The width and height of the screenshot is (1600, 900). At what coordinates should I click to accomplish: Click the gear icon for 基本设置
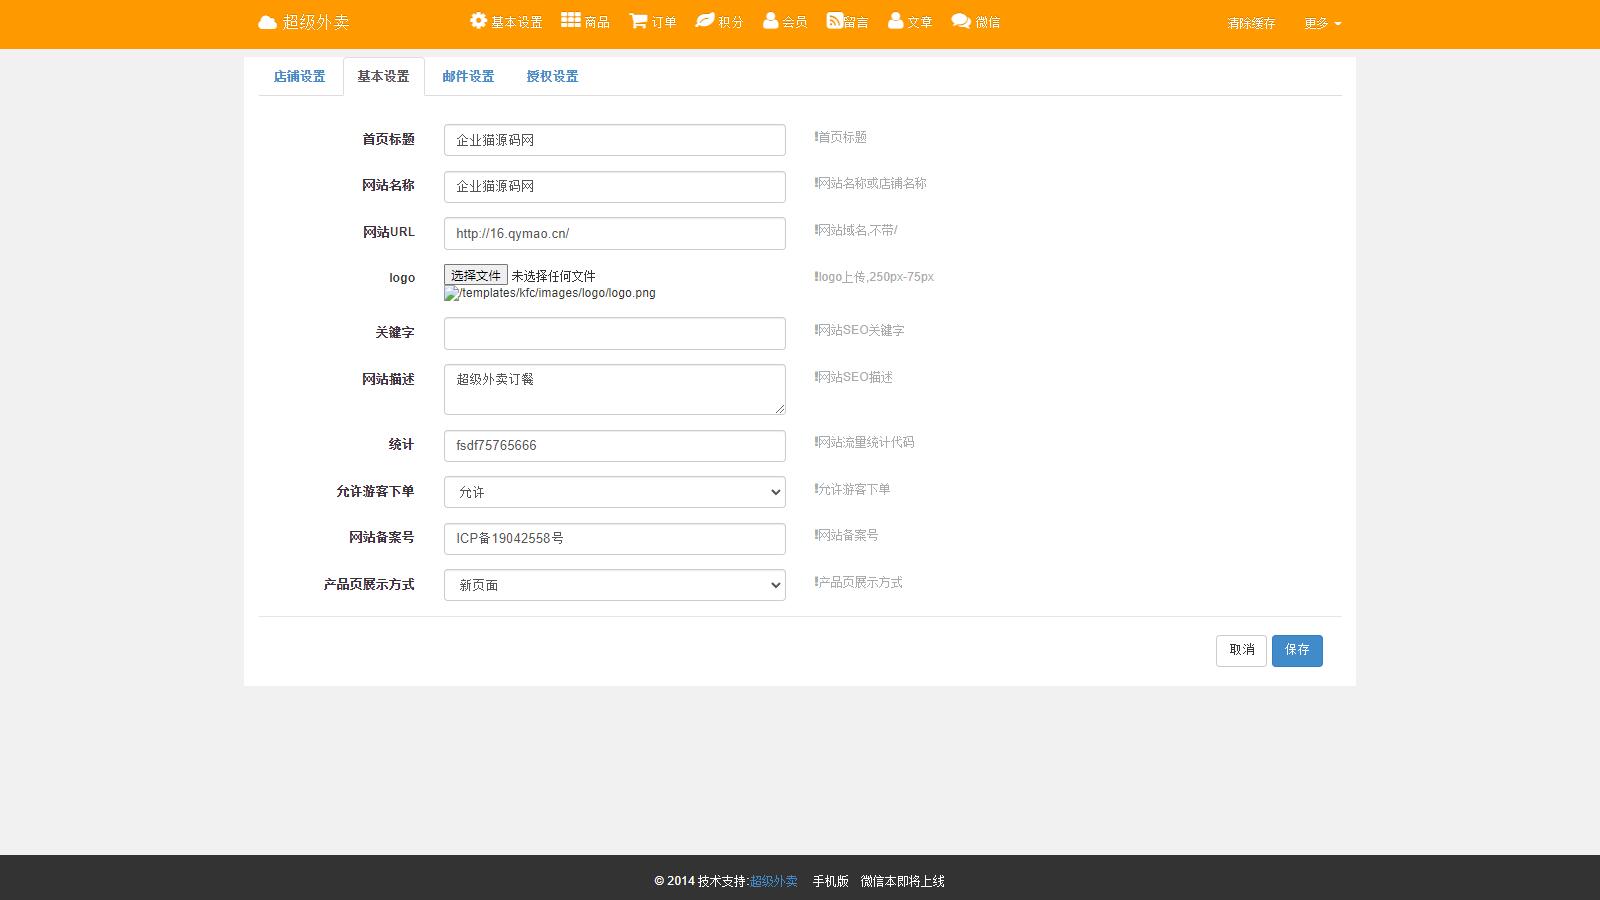coord(479,21)
